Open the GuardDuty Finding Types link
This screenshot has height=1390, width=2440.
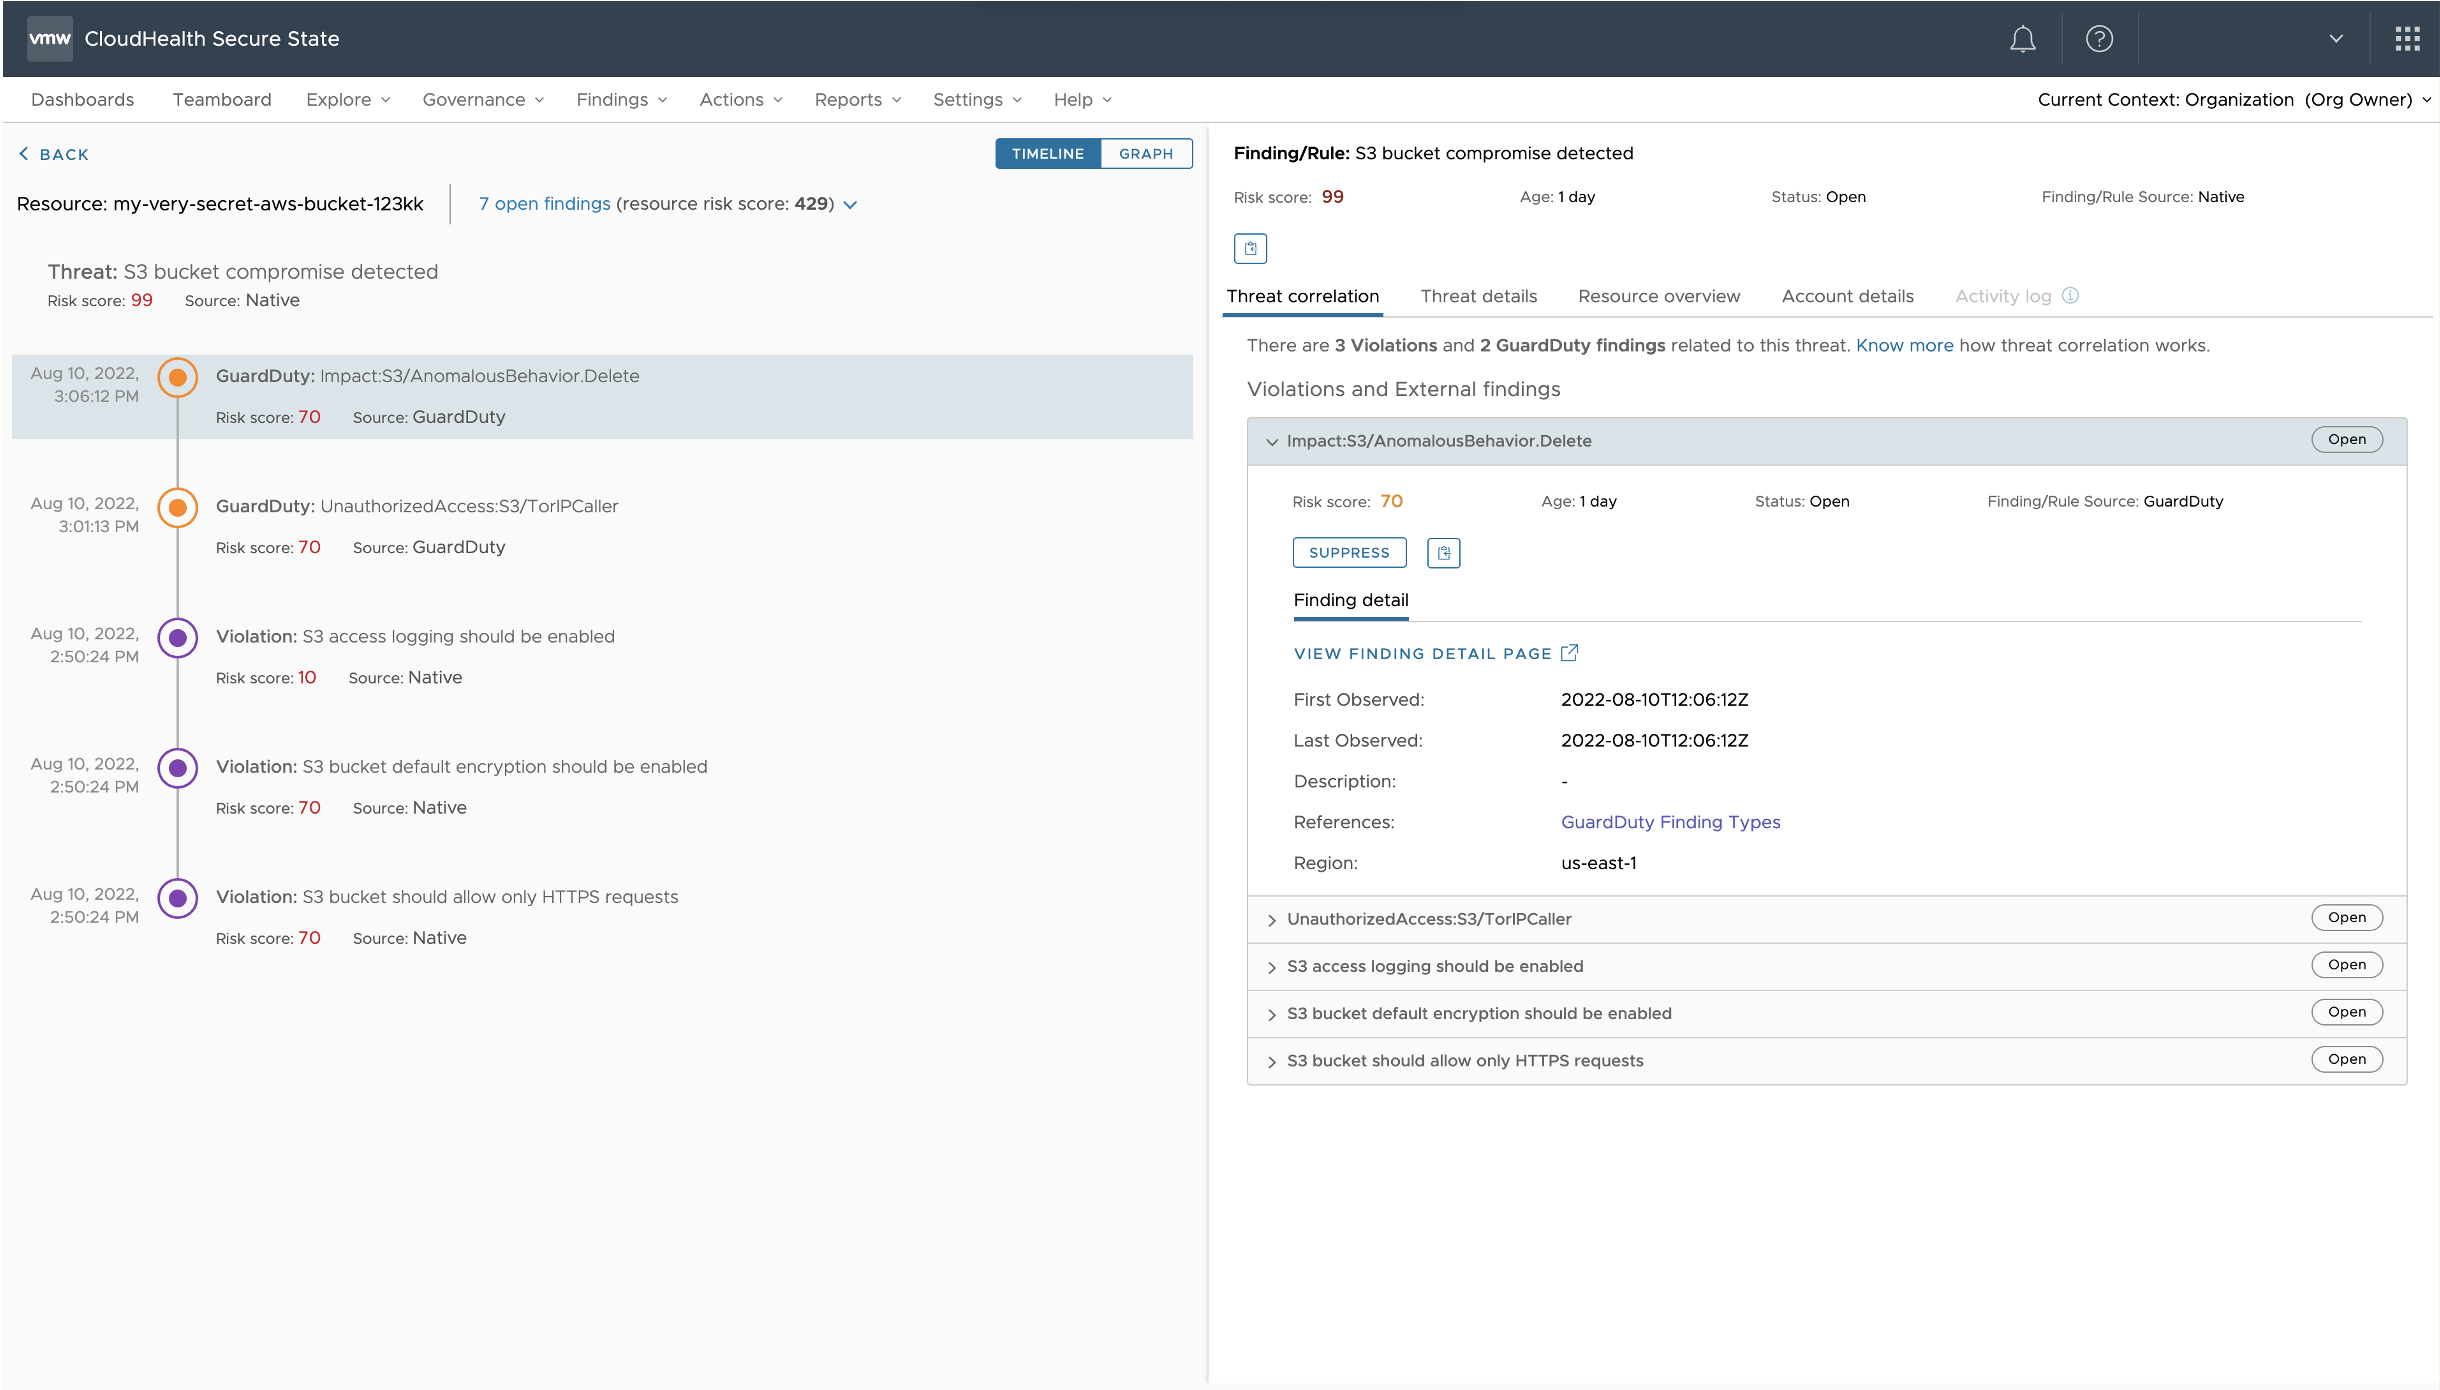1670,822
